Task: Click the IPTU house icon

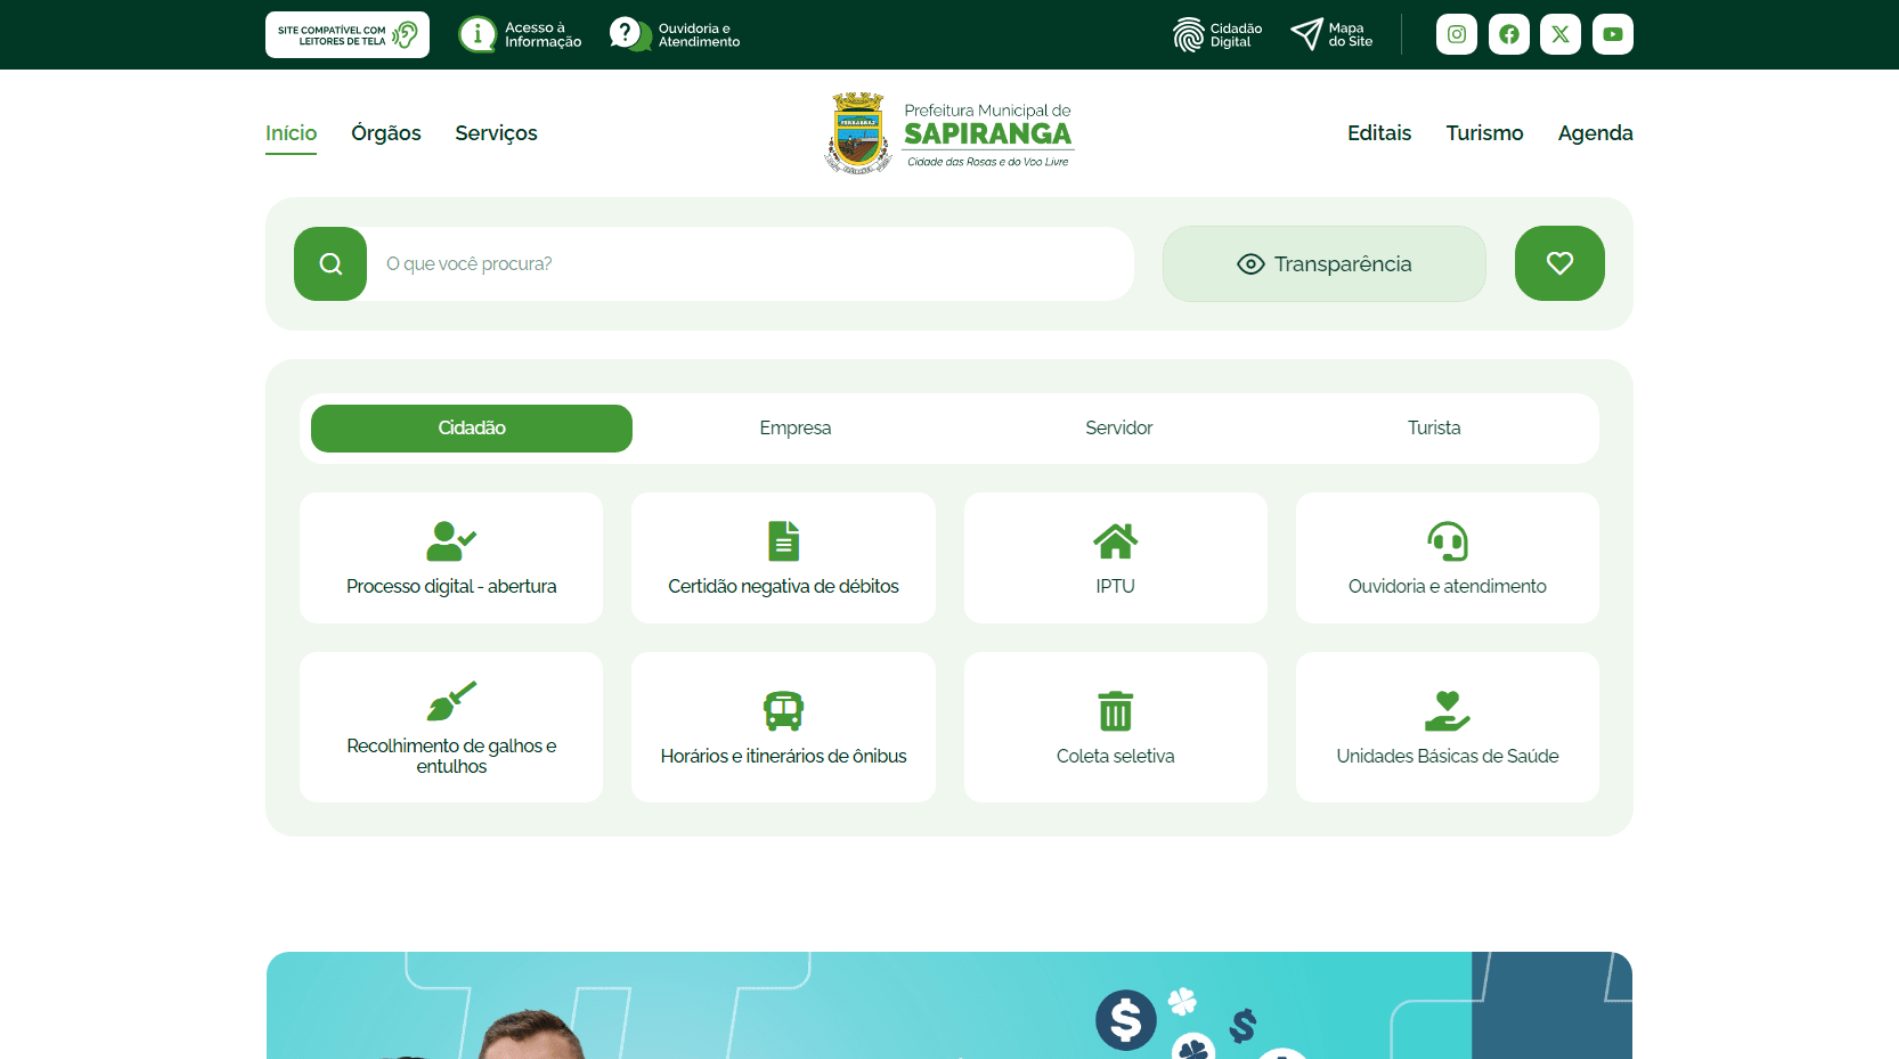Action: click(x=1115, y=541)
